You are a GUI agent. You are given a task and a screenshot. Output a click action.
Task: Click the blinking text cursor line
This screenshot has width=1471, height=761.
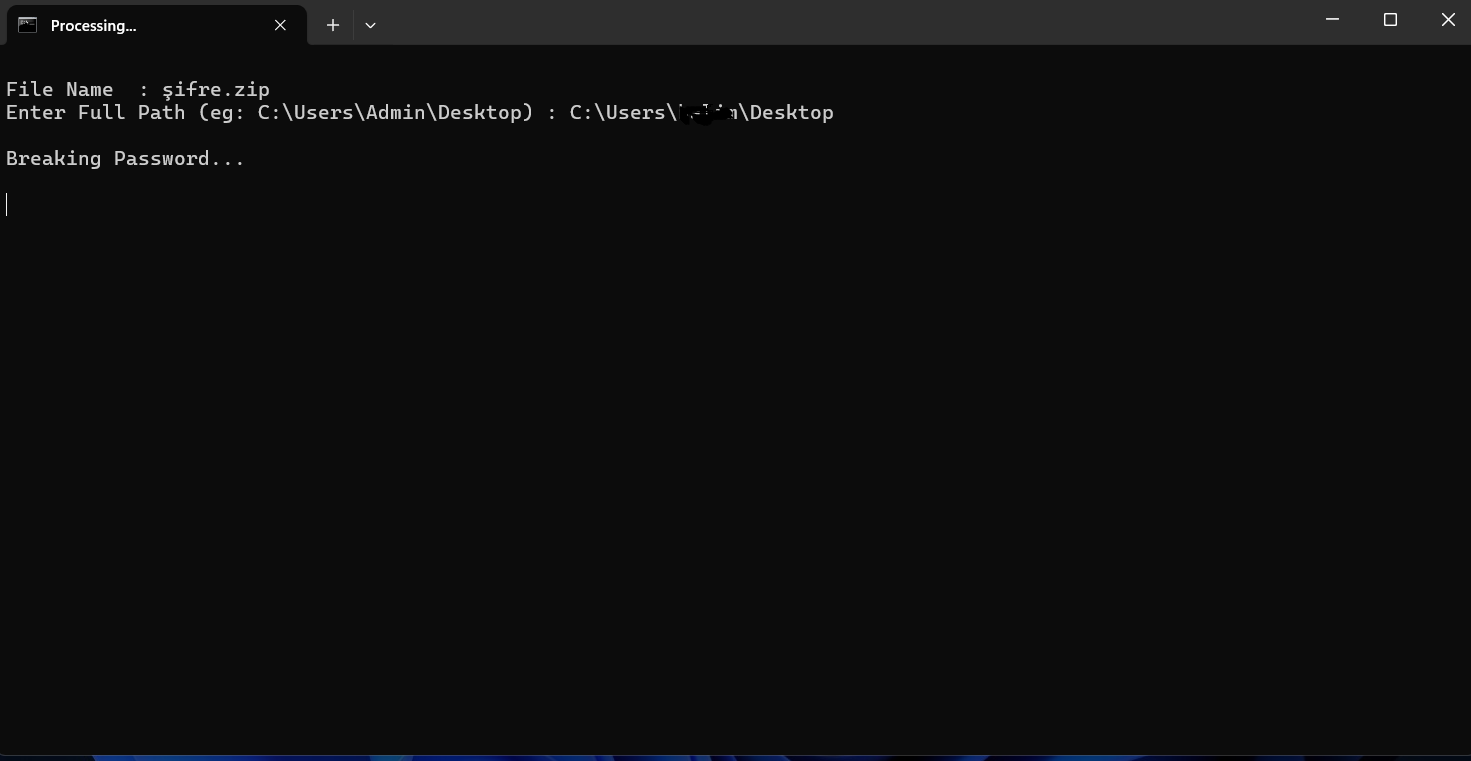pyautogui.click(x=7, y=205)
